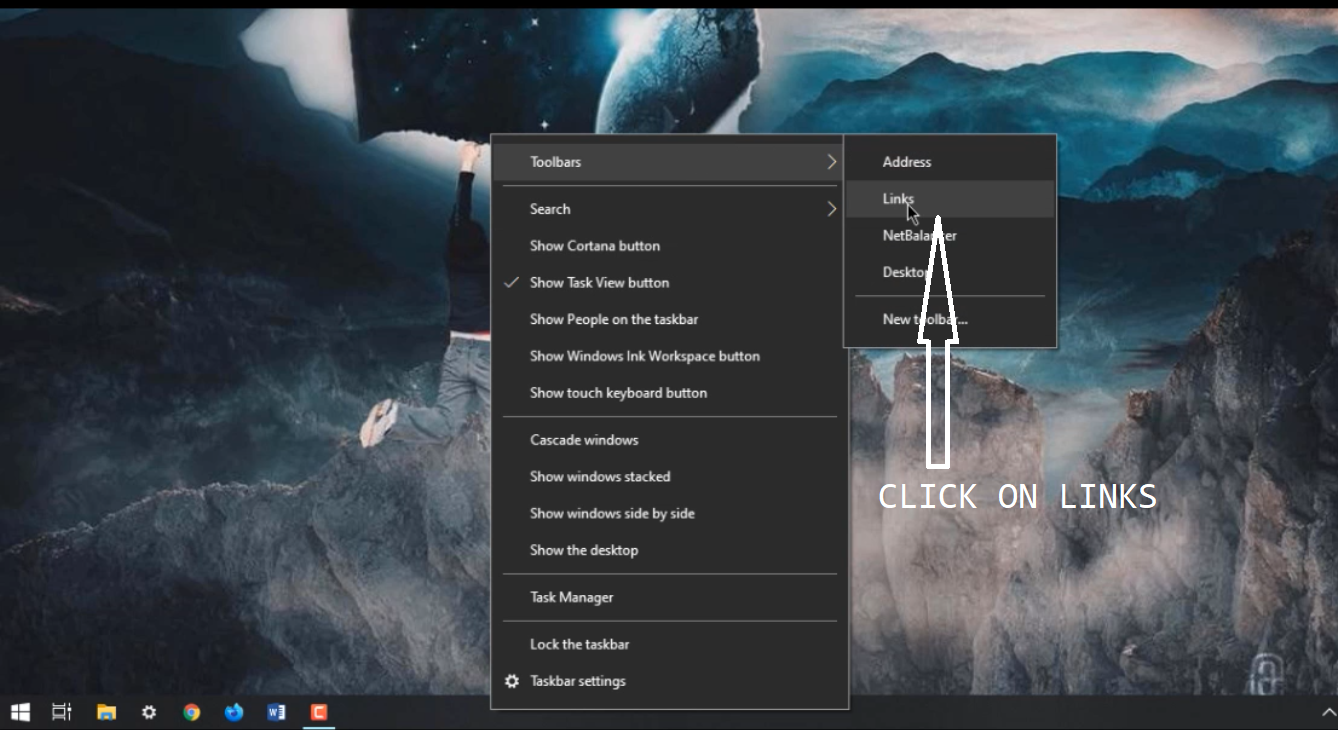Open Microsoft Word from the taskbar
1338x730 pixels.
(x=277, y=712)
